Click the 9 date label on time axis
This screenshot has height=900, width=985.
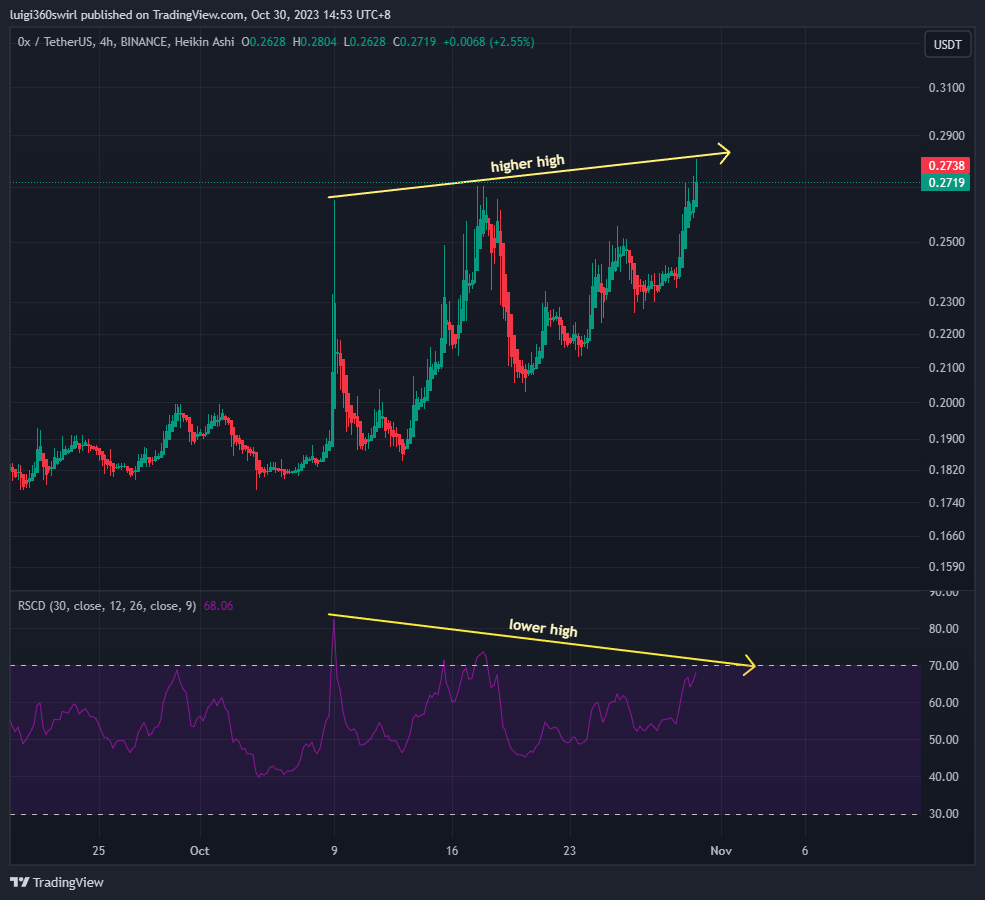point(334,851)
